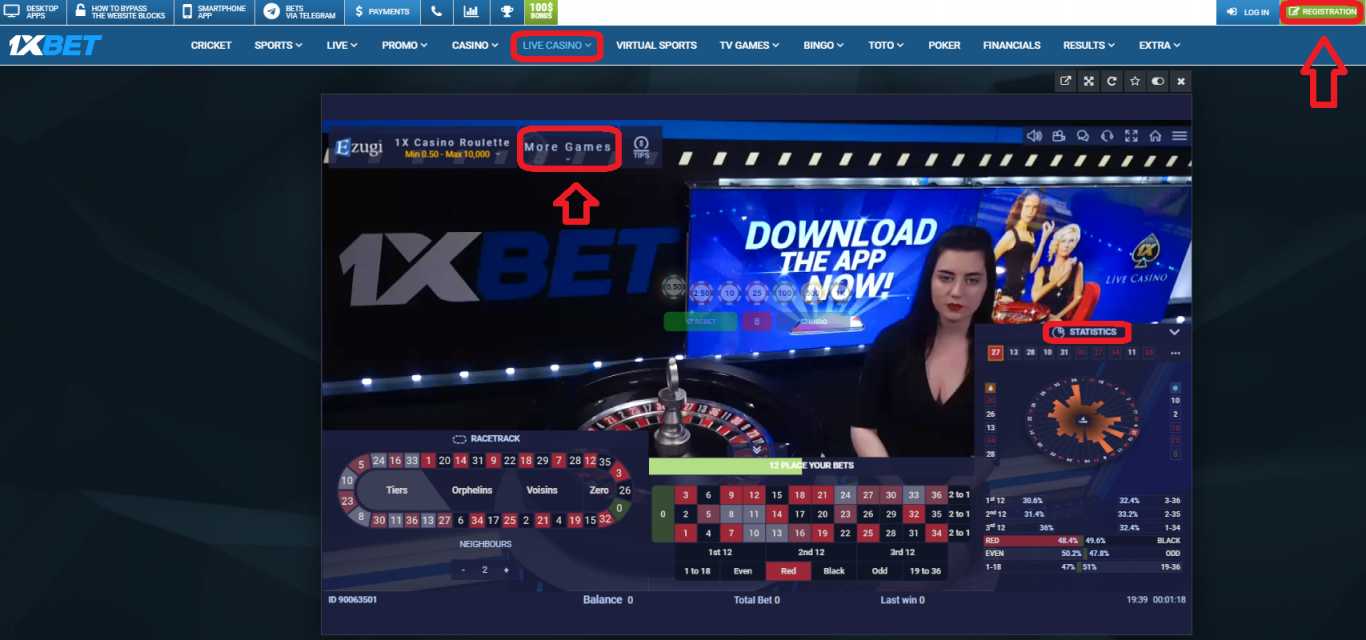Expand the Extra dropdown
This screenshot has height=640, width=1366.
click(x=1160, y=45)
